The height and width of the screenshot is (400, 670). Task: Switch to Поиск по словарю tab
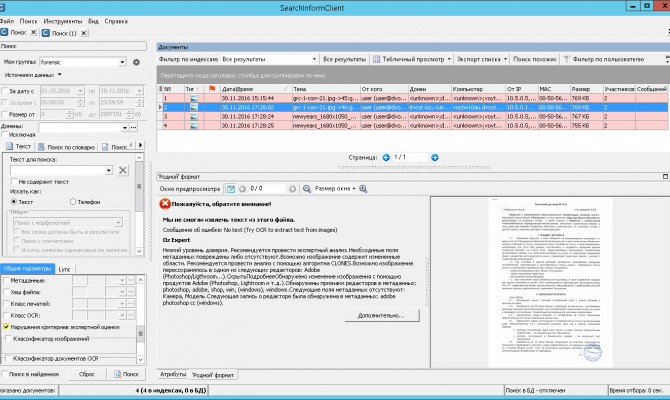(x=66, y=147)
